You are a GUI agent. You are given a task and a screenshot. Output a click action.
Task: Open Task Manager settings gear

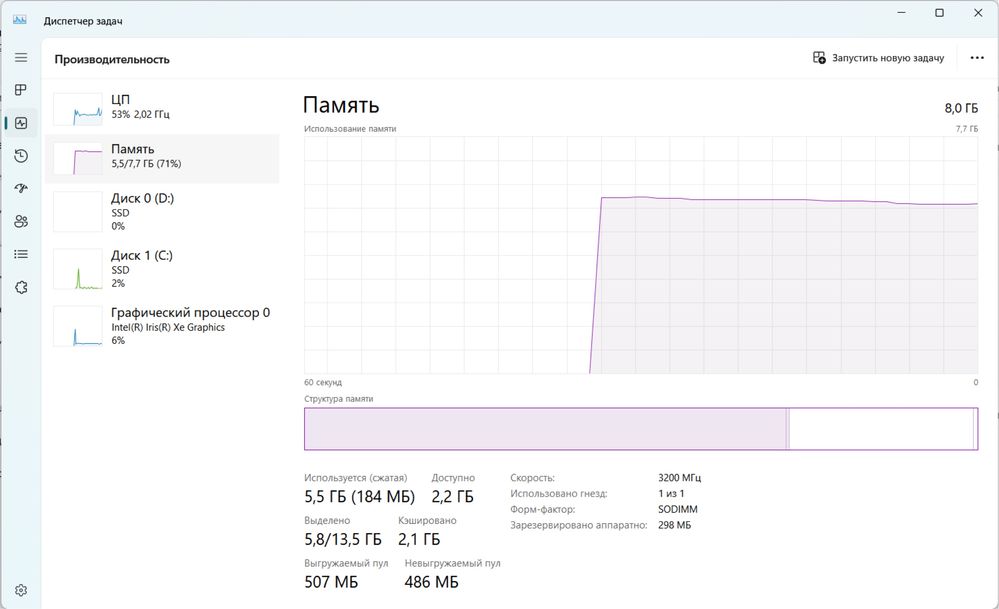tap(21, 591)
